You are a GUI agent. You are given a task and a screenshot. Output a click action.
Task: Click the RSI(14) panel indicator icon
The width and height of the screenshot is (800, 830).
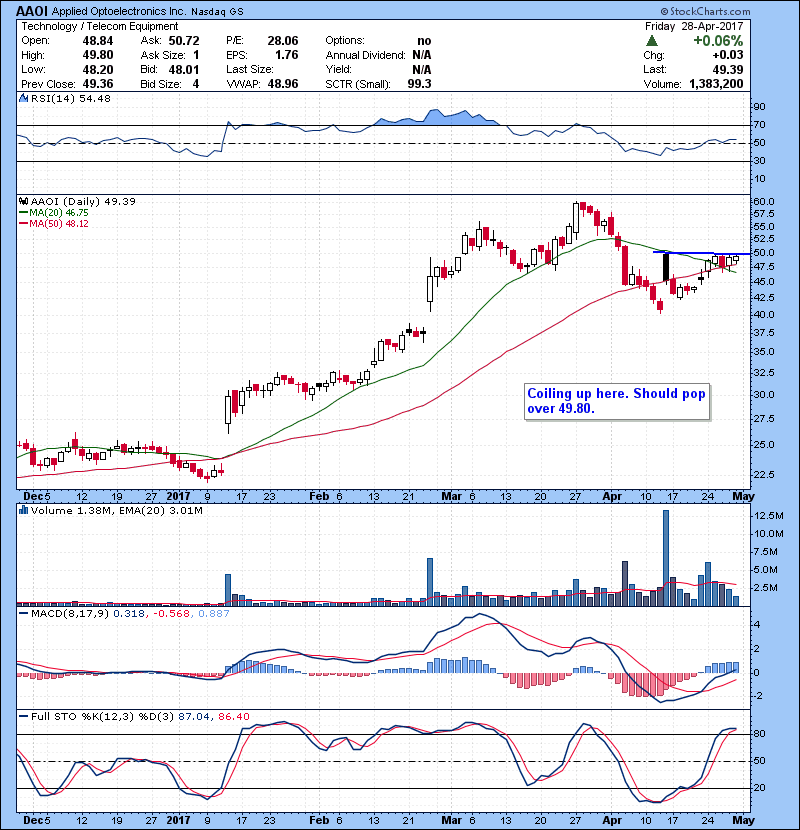tap(23, 98)
